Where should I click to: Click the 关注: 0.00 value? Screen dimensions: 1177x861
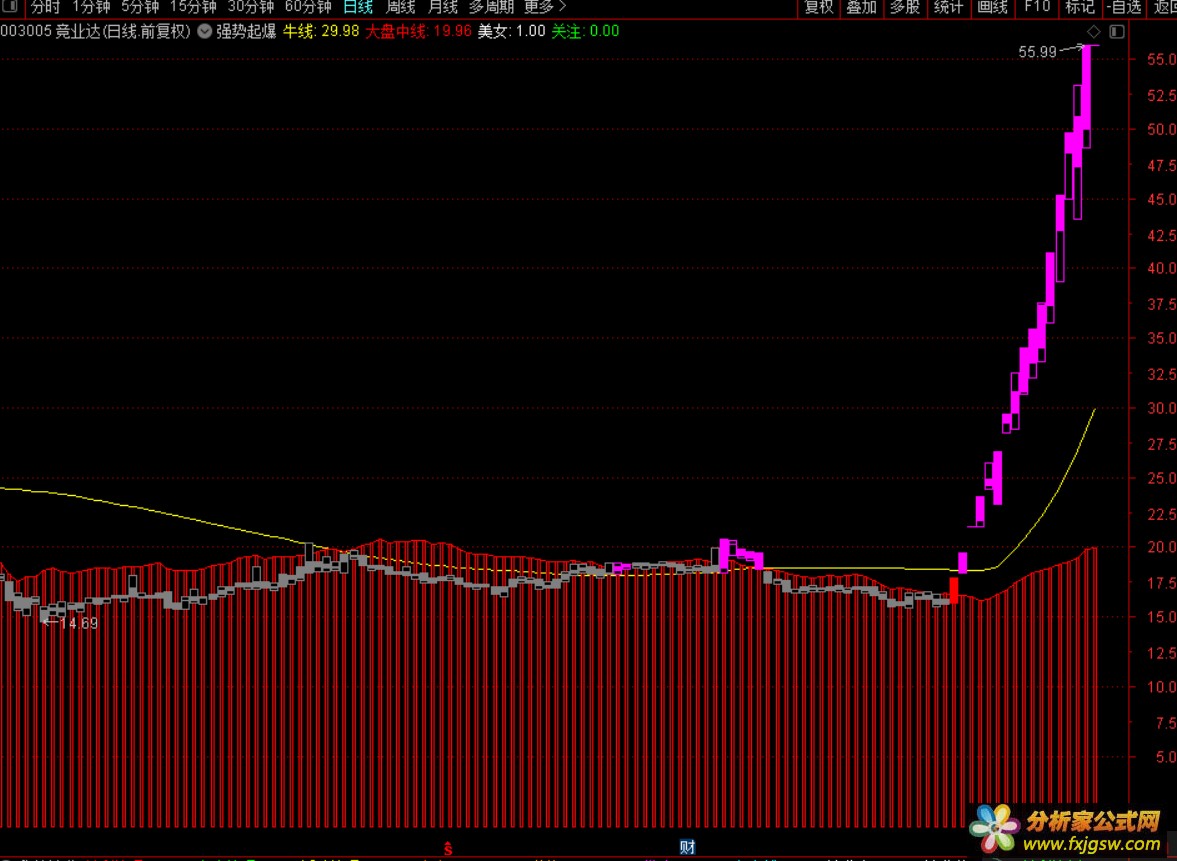click(585, 32)
